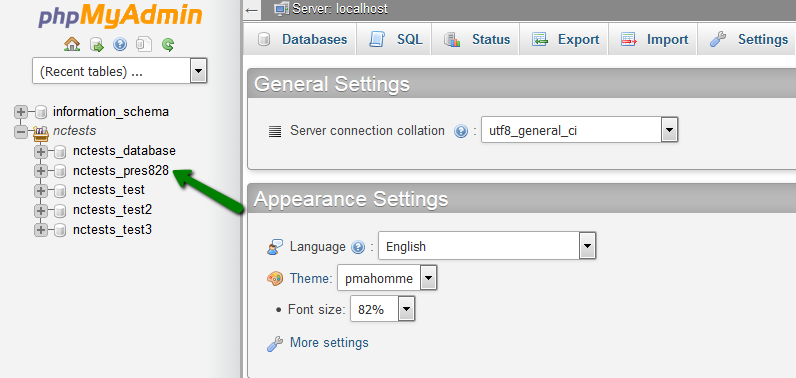Click database icon for information_schema

[x=41, y=112]
